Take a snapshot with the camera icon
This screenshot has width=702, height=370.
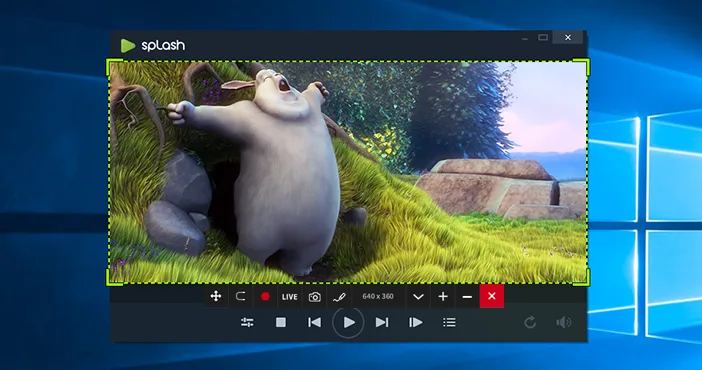point(315,297)
